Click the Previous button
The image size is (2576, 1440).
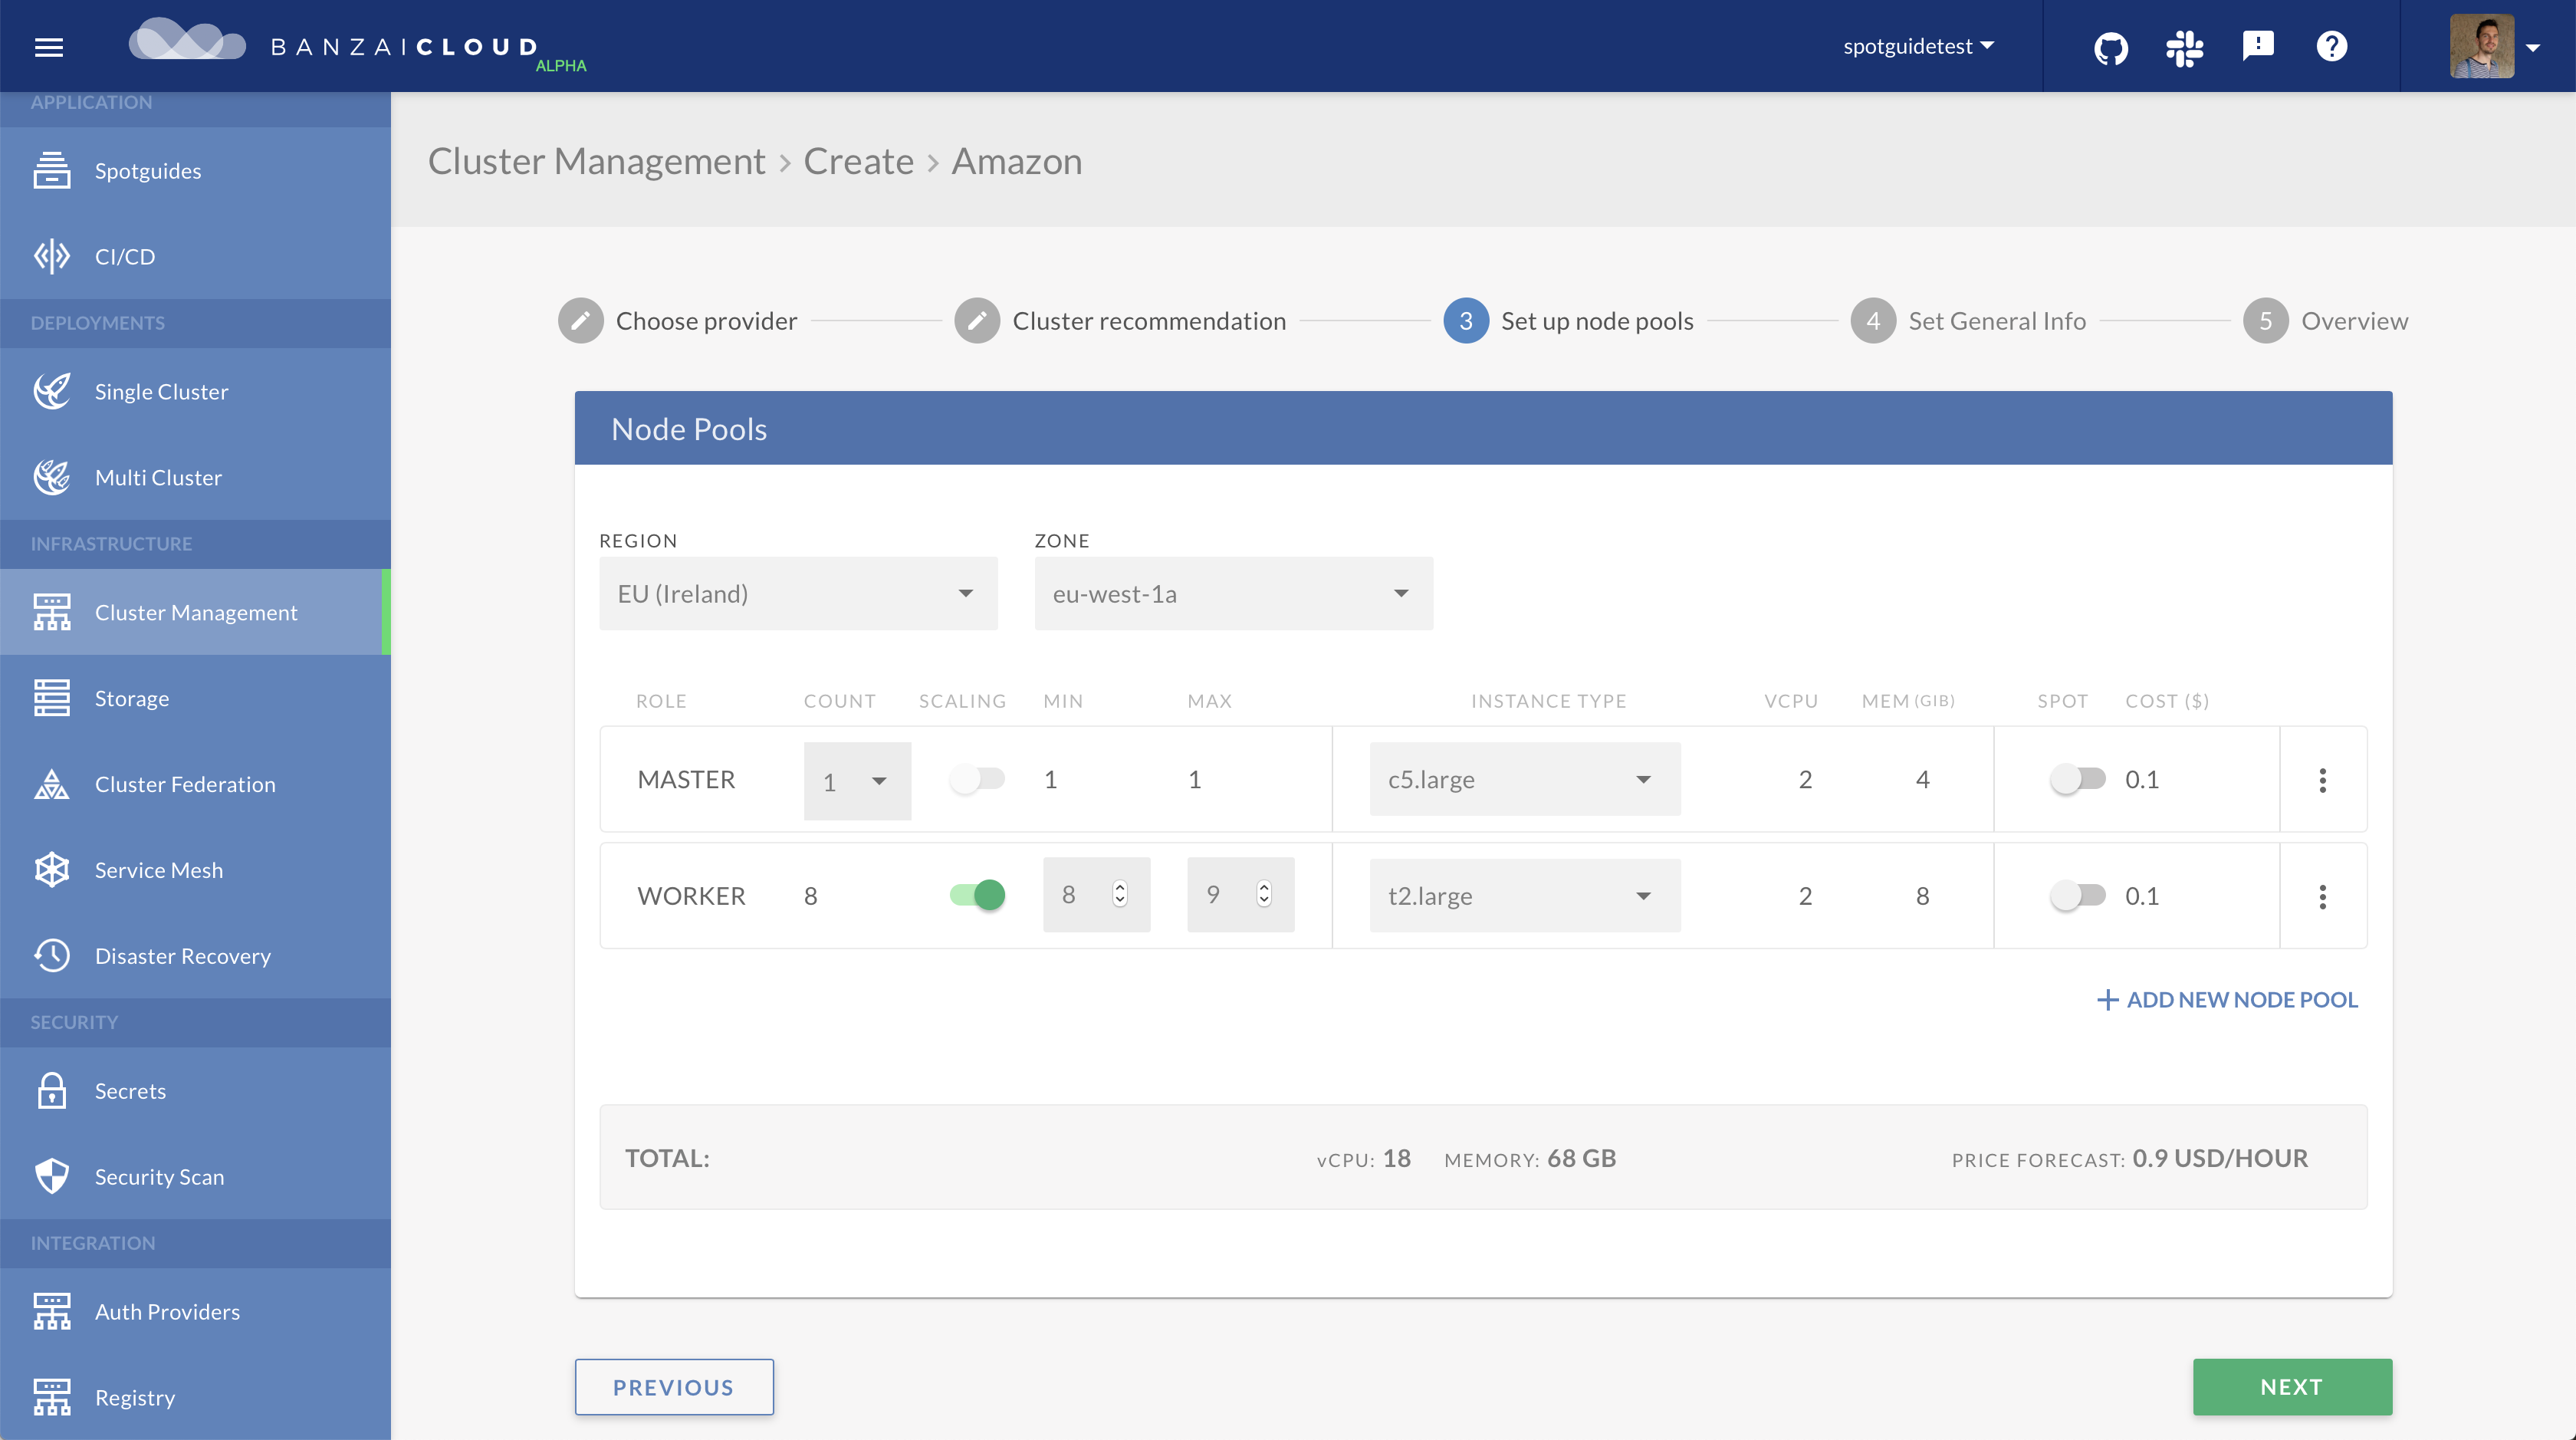(x=674, y=1387)
